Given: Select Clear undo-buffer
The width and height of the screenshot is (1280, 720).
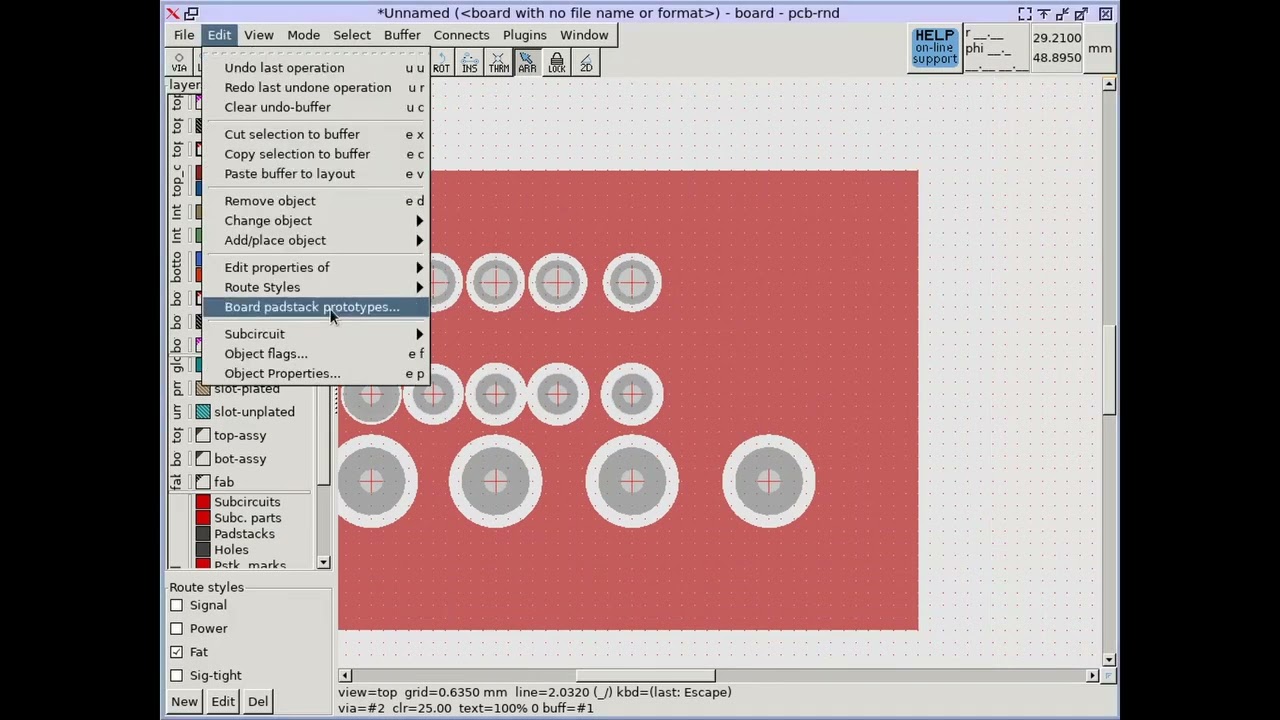Looking at the screenshot, I should coord(316,107).
